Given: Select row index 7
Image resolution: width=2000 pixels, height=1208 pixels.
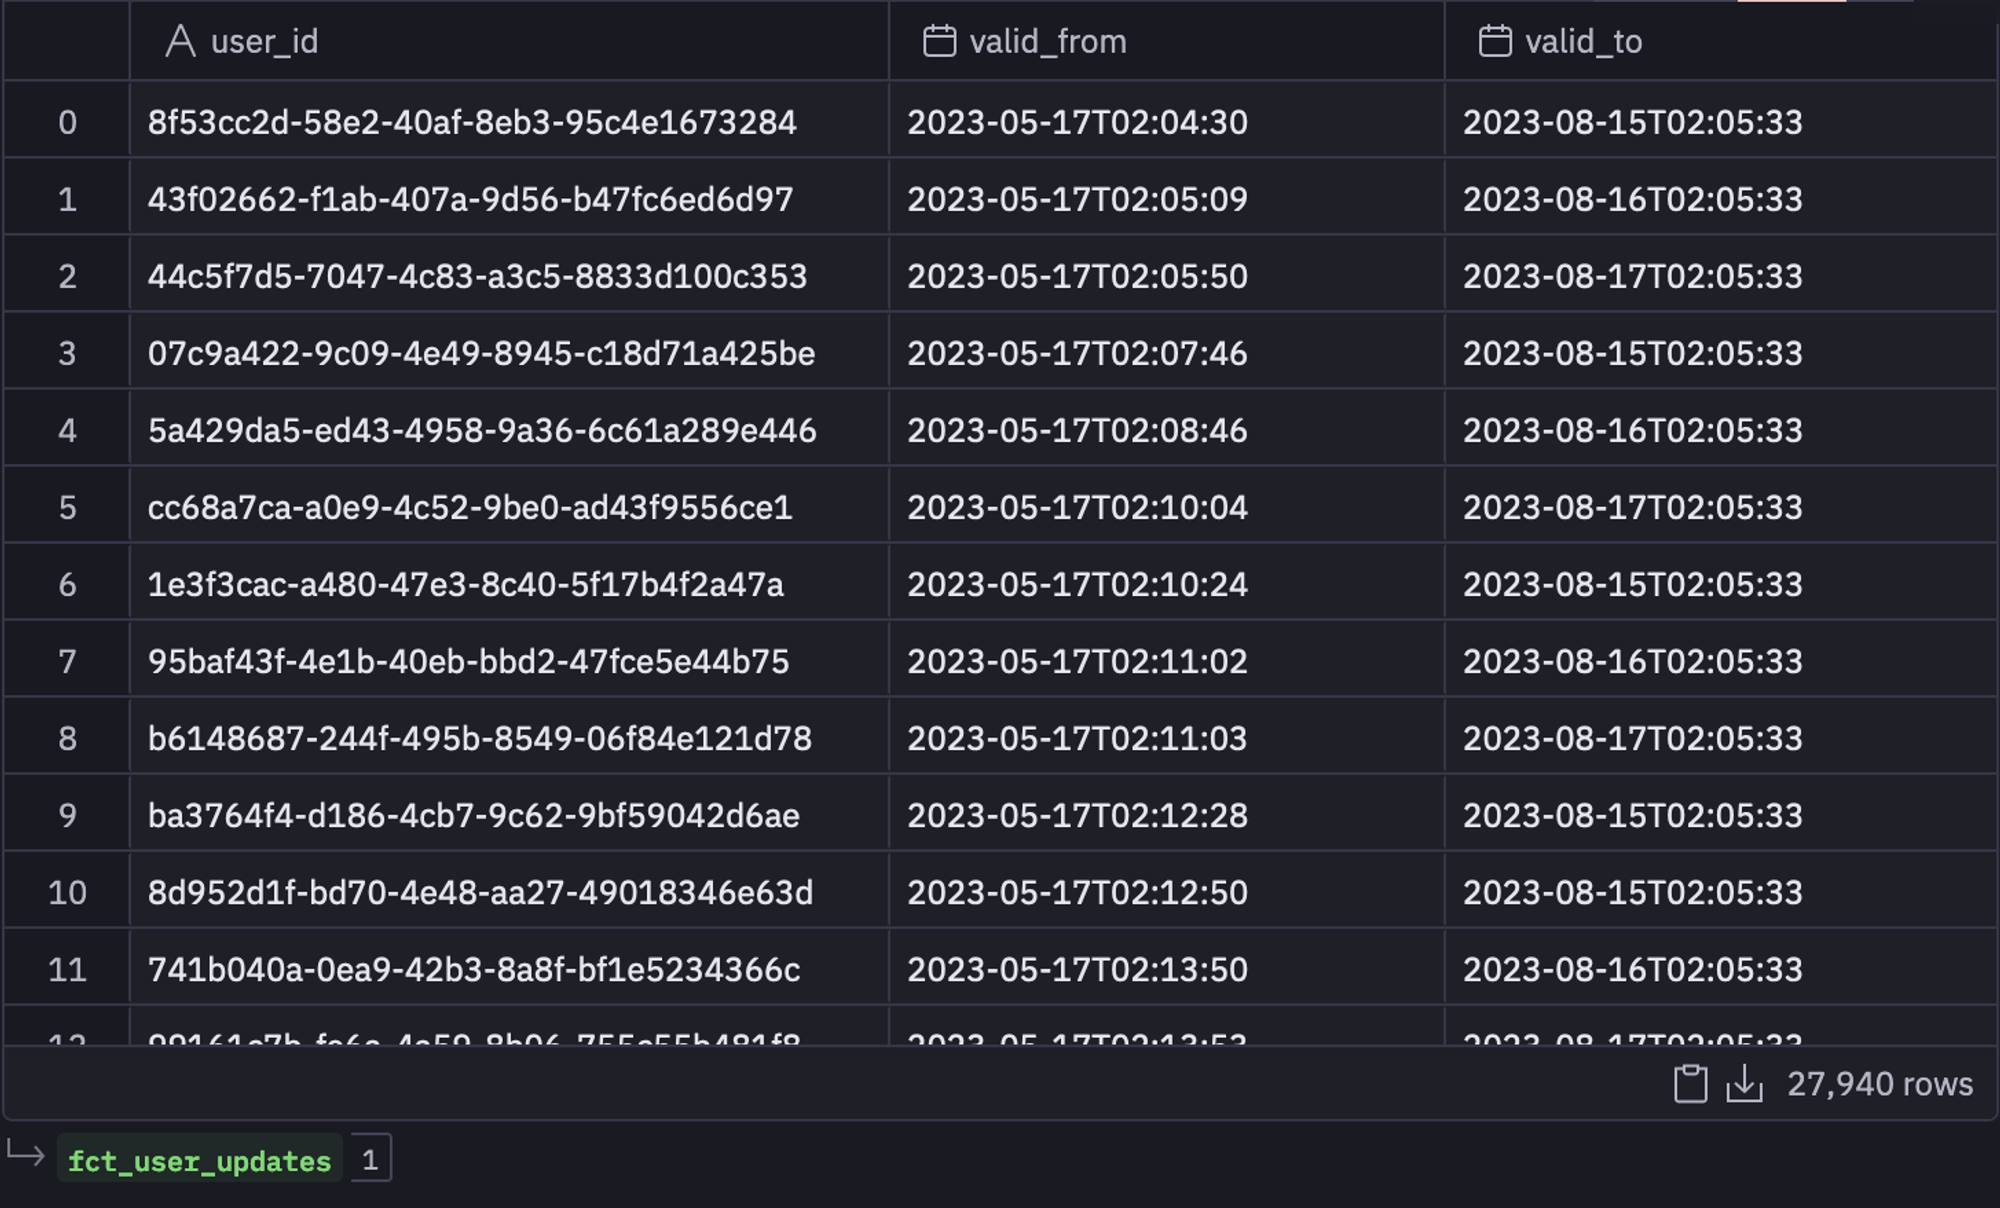Looking at the screenshot, I should pos(67,661).
